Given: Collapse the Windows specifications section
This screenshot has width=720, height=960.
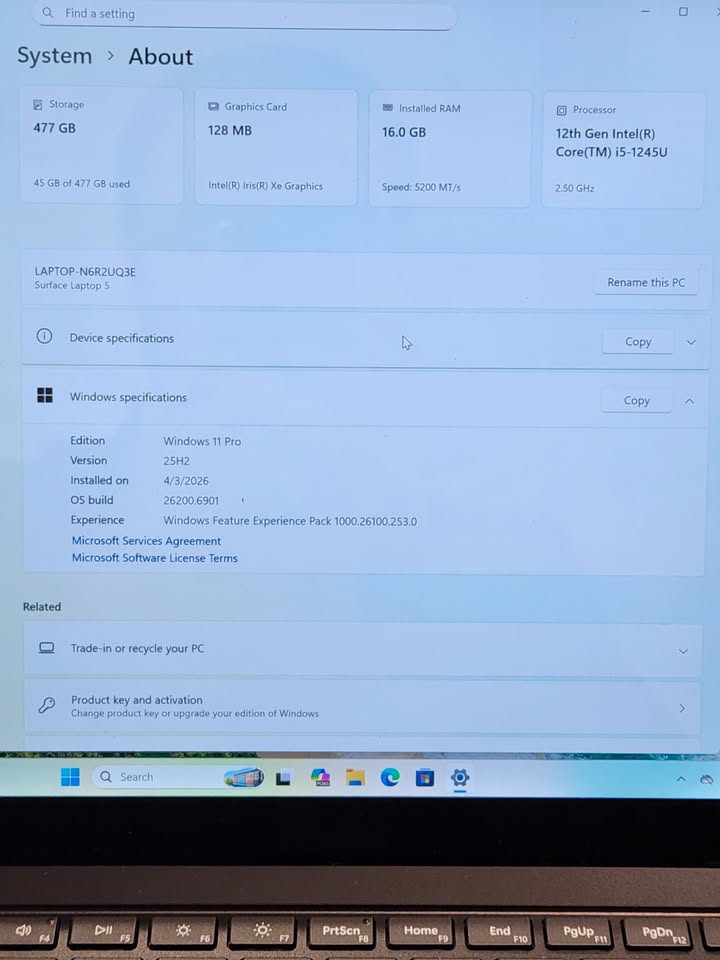Looking at the screenshot, I should (x=689, y=401).
